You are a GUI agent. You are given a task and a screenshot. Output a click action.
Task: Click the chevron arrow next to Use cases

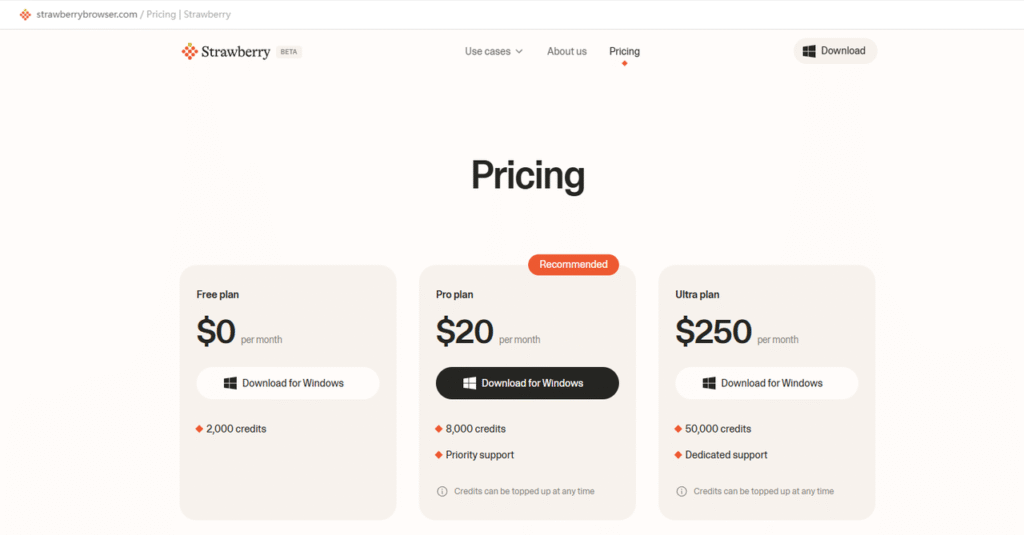(519, 51)
